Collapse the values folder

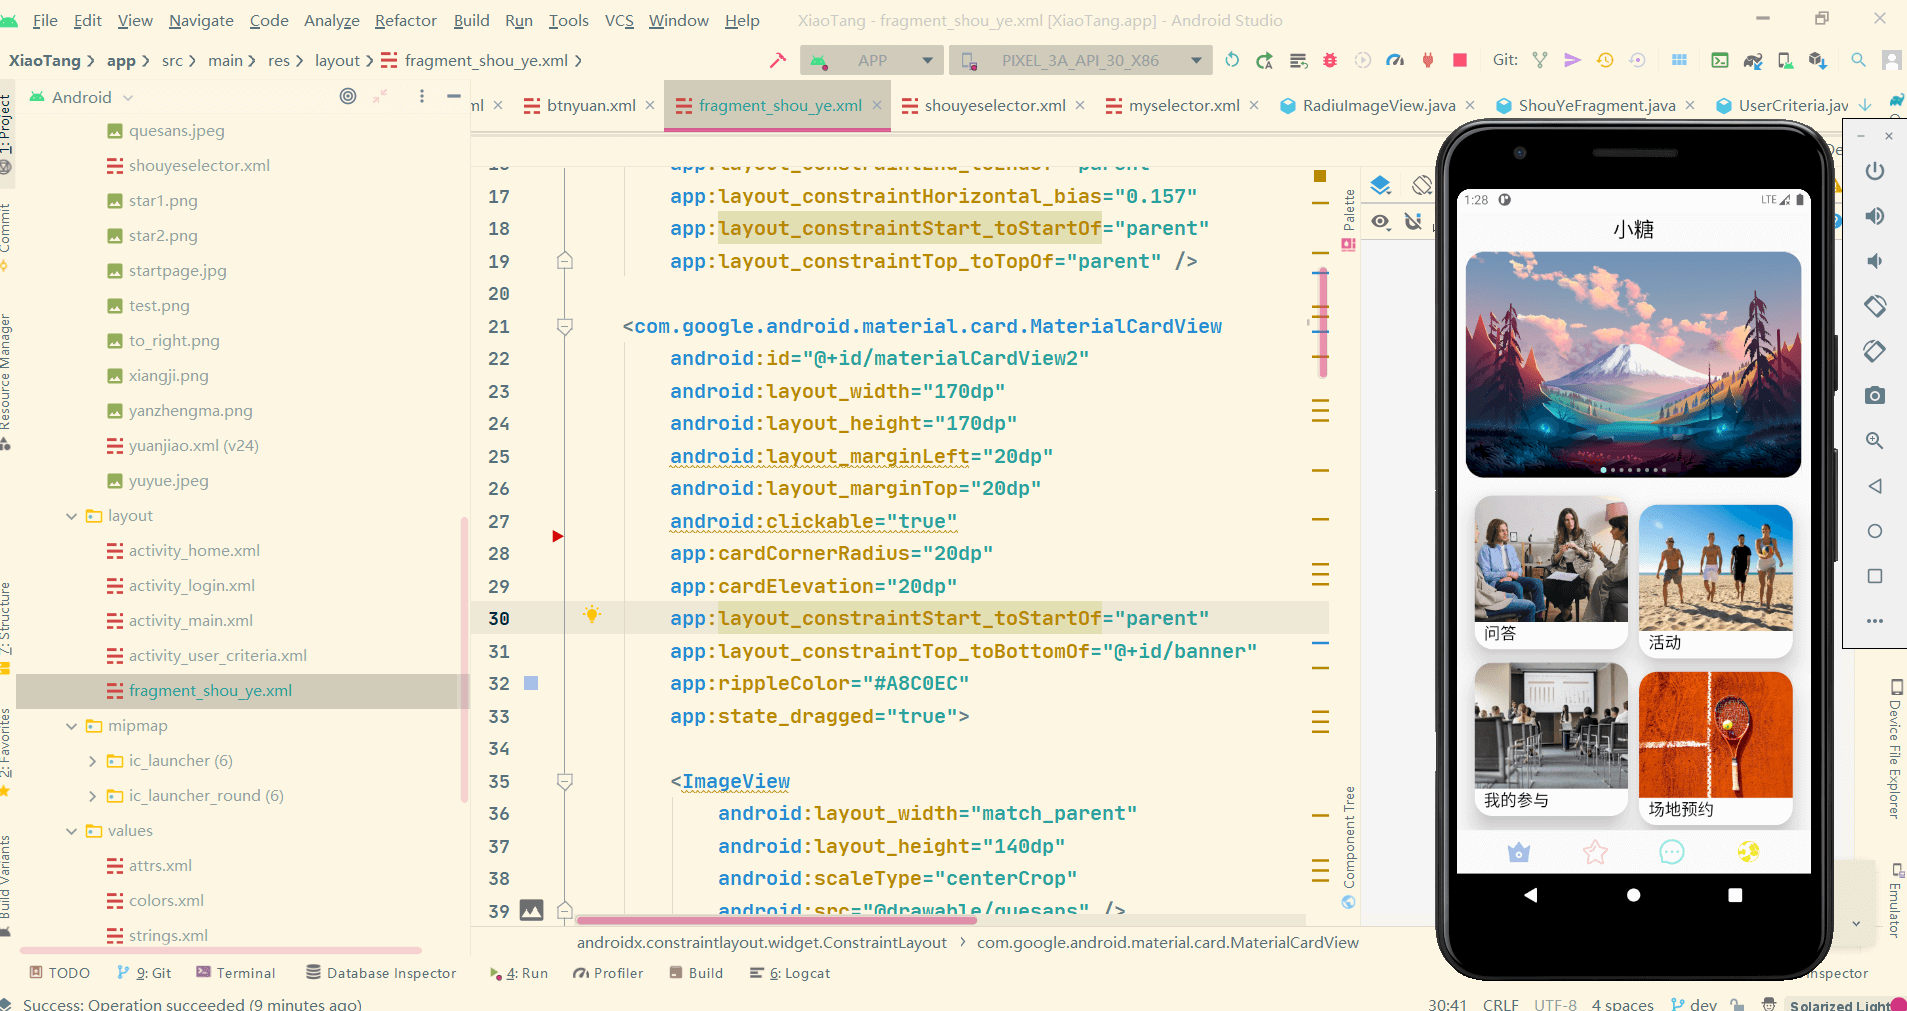tap(71, 831)
